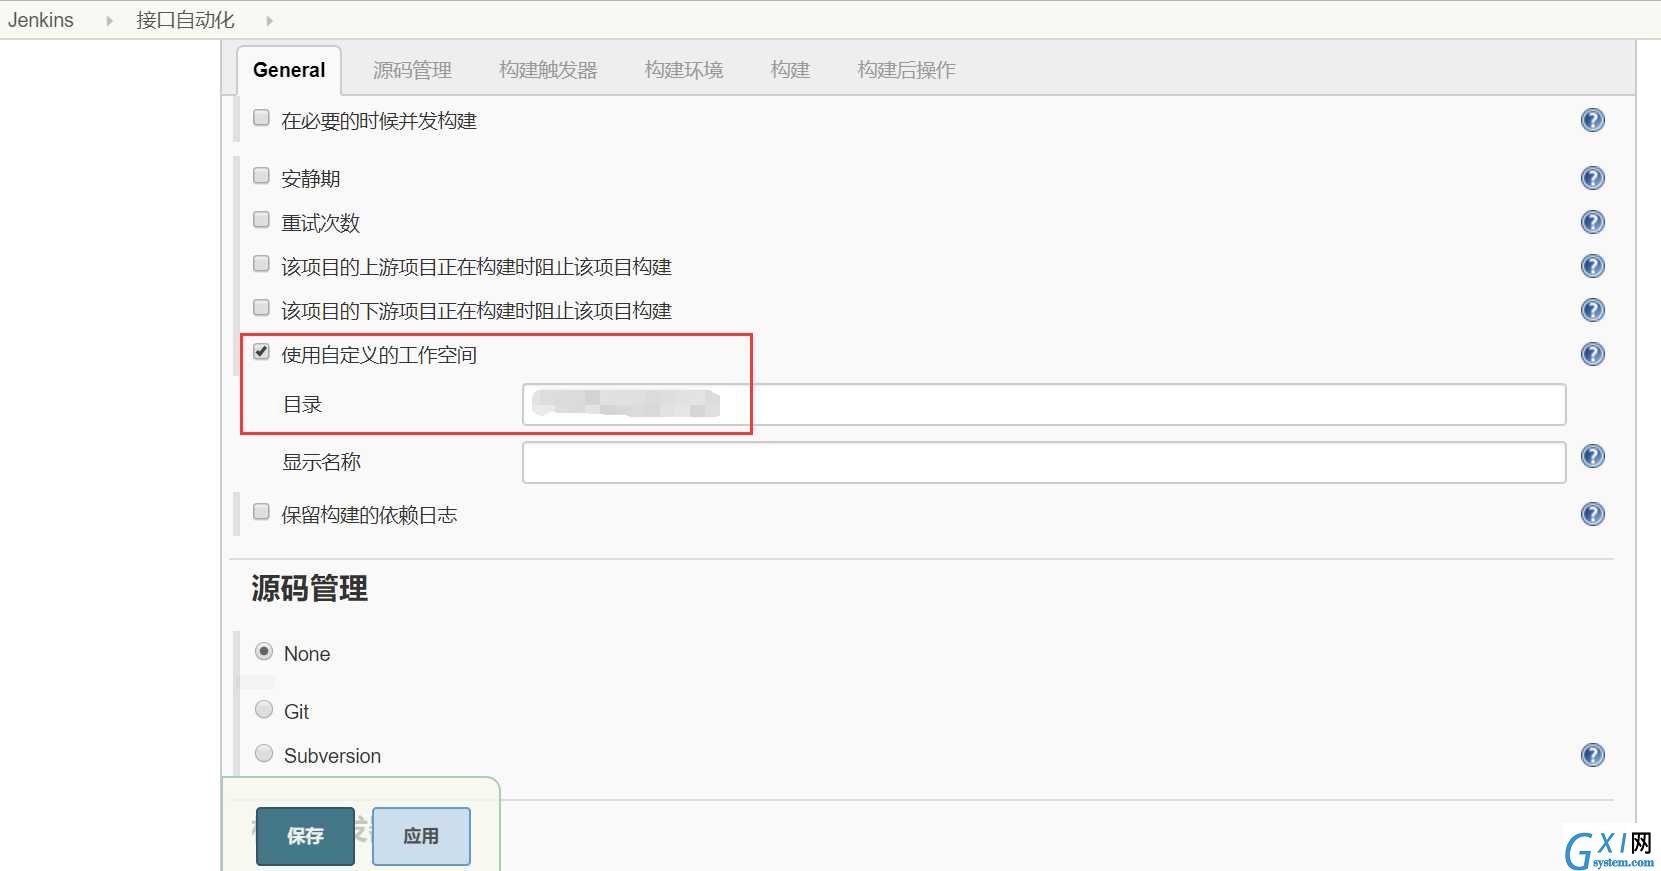This screenshot has height=871, width=1661.
Task: Open help icon for 重试次数
Action: click(1592, 222)
